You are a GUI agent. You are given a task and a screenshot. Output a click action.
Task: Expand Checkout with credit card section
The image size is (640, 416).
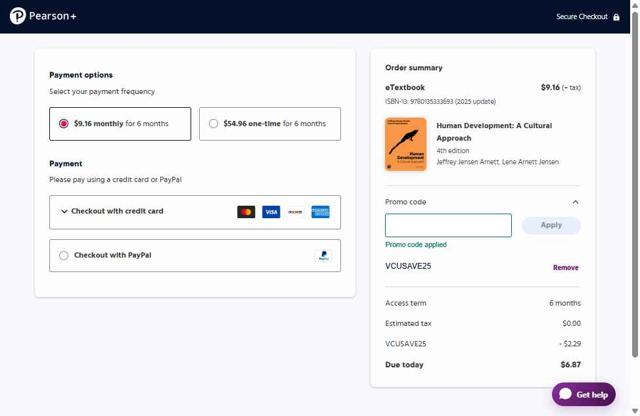coord(195,212)
